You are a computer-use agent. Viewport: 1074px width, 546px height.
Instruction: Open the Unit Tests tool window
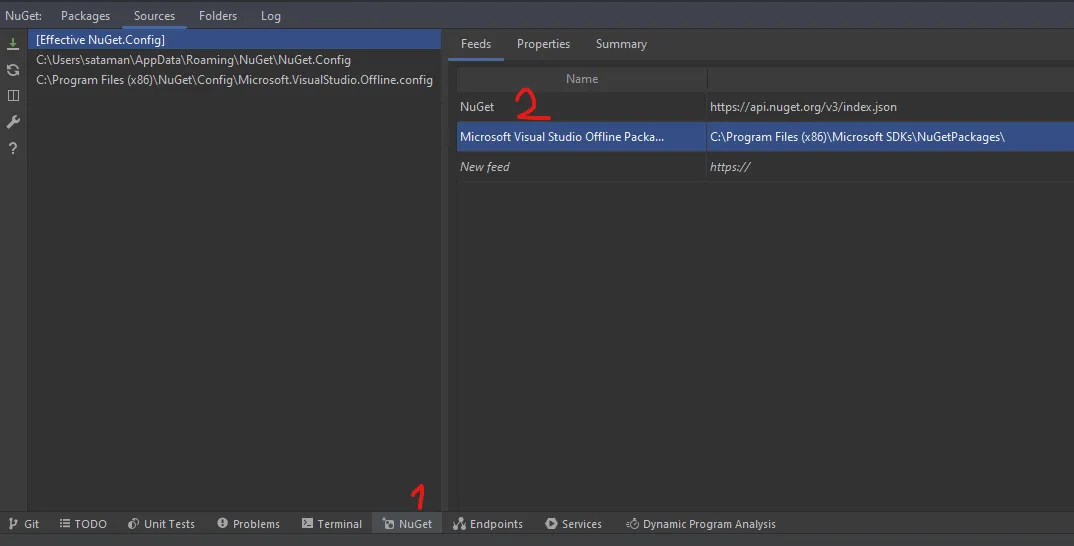tap(162, 524)
